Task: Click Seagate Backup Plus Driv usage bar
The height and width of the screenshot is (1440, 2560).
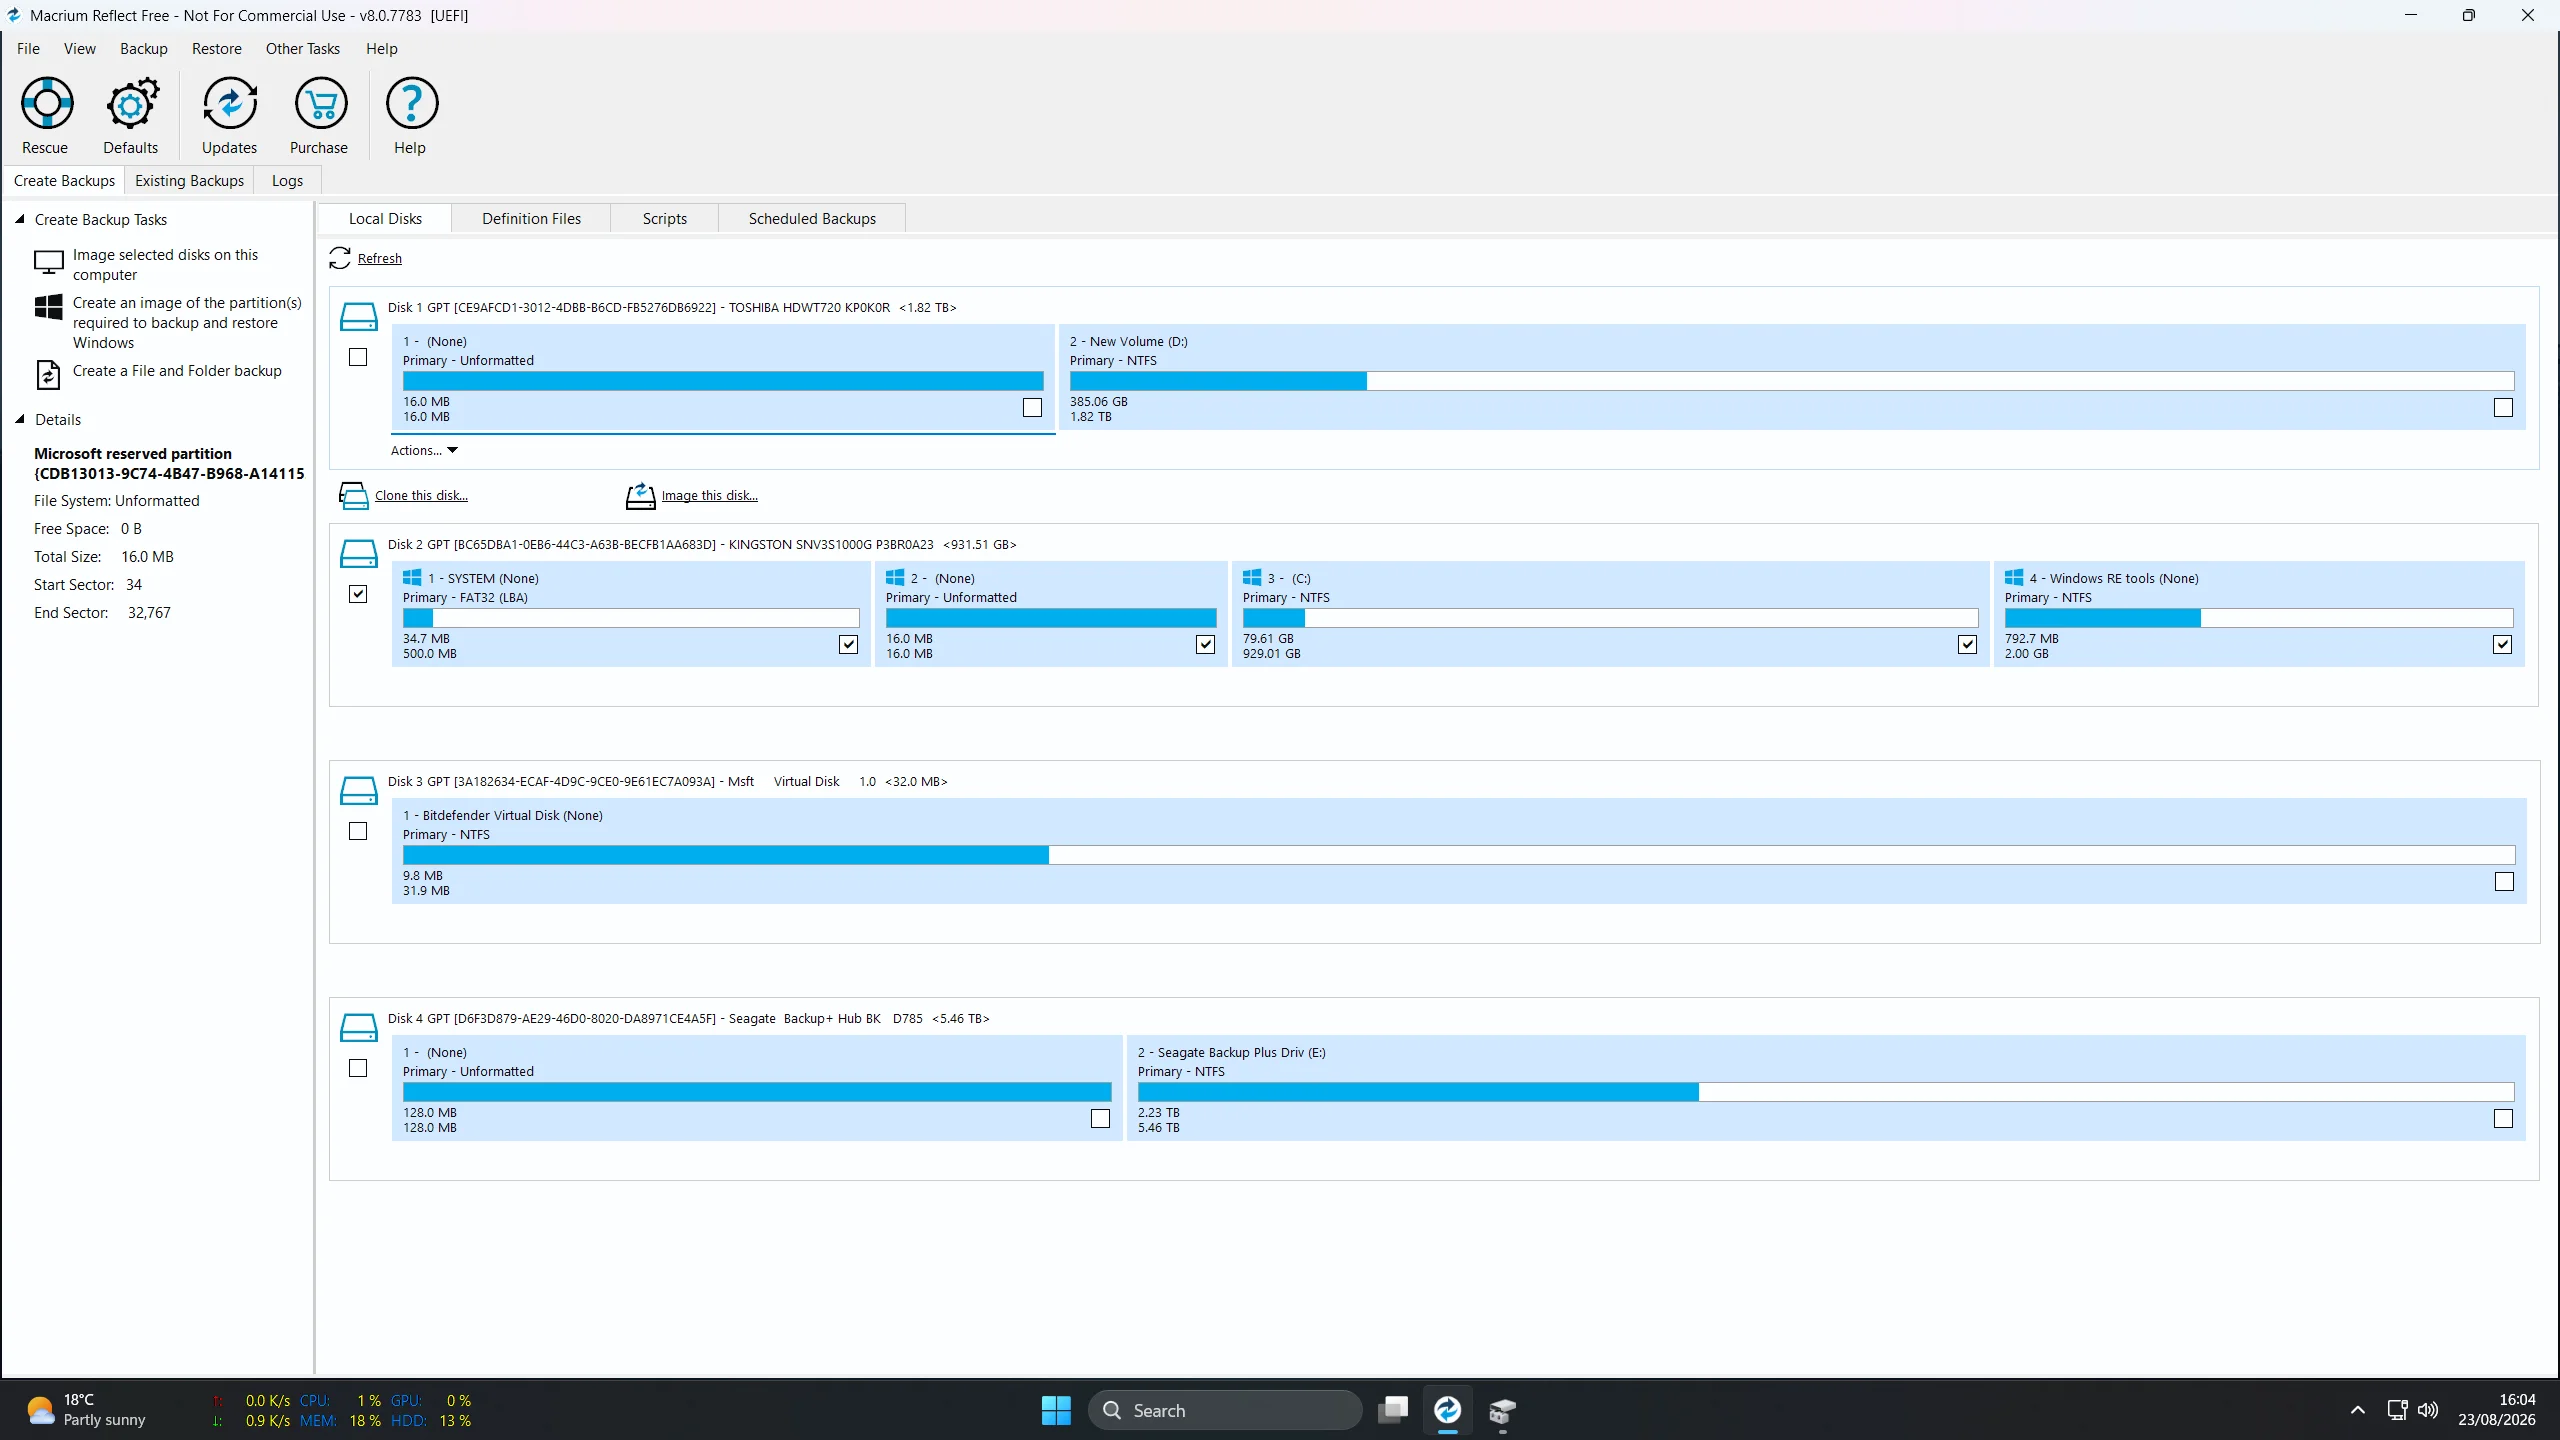Action: tap(1826, 1091)
